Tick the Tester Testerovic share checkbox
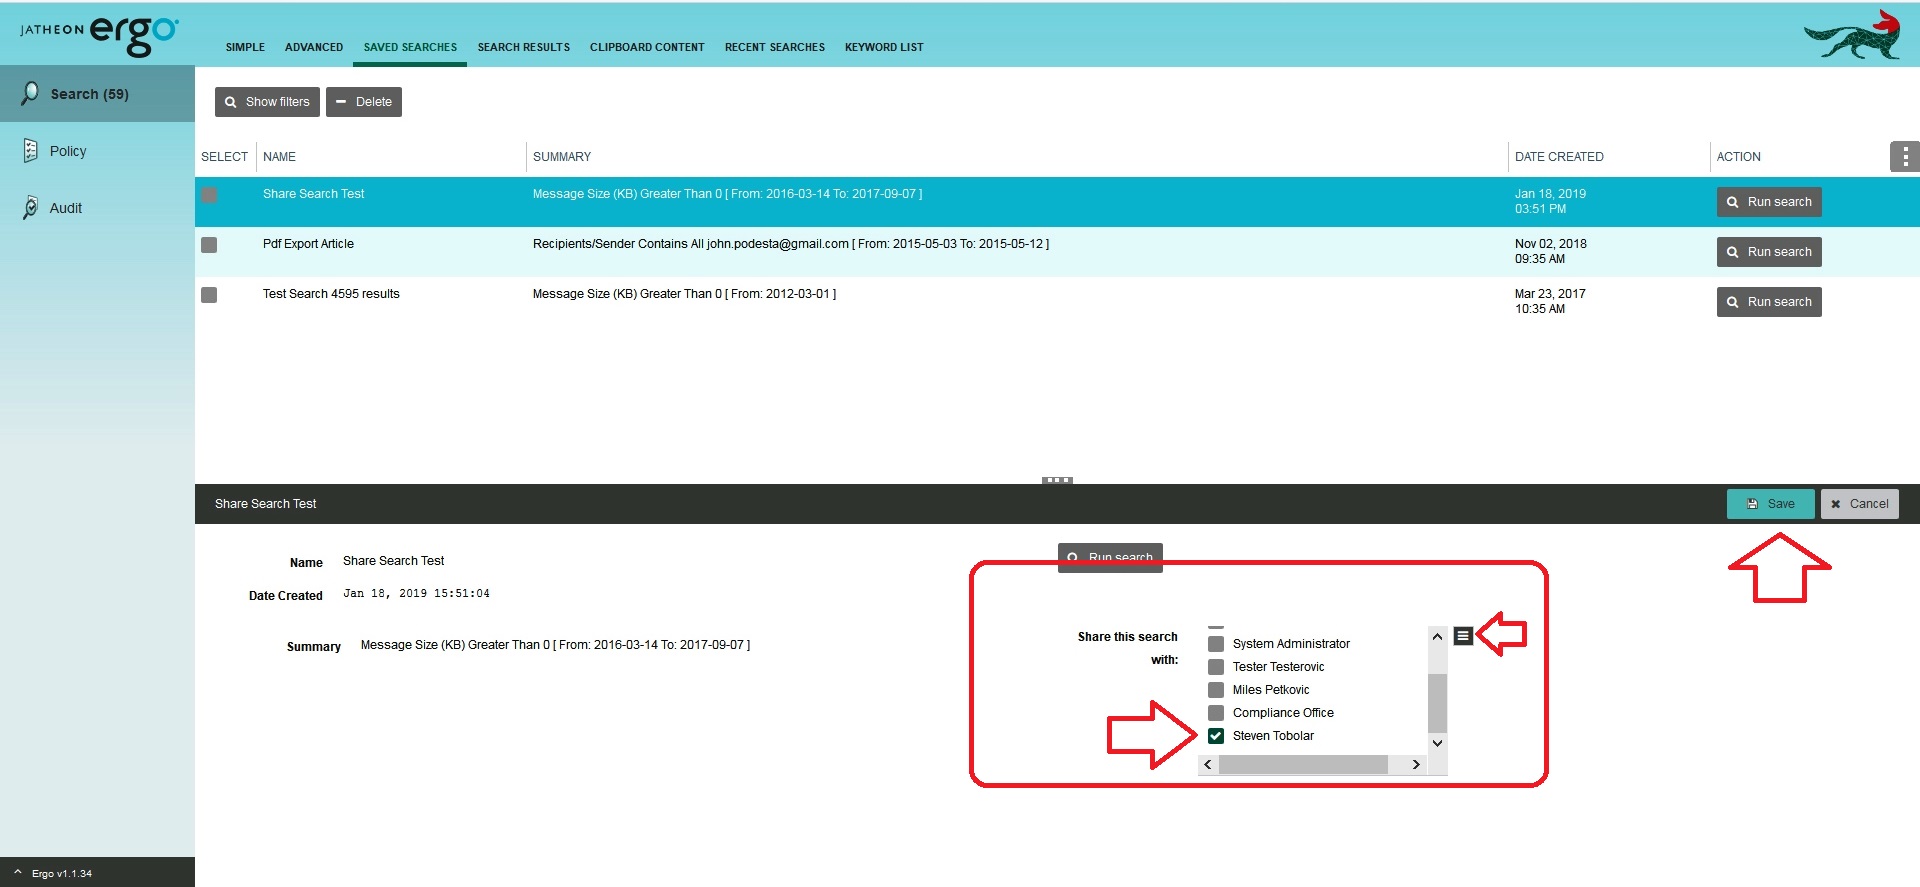 [1216, 667]
